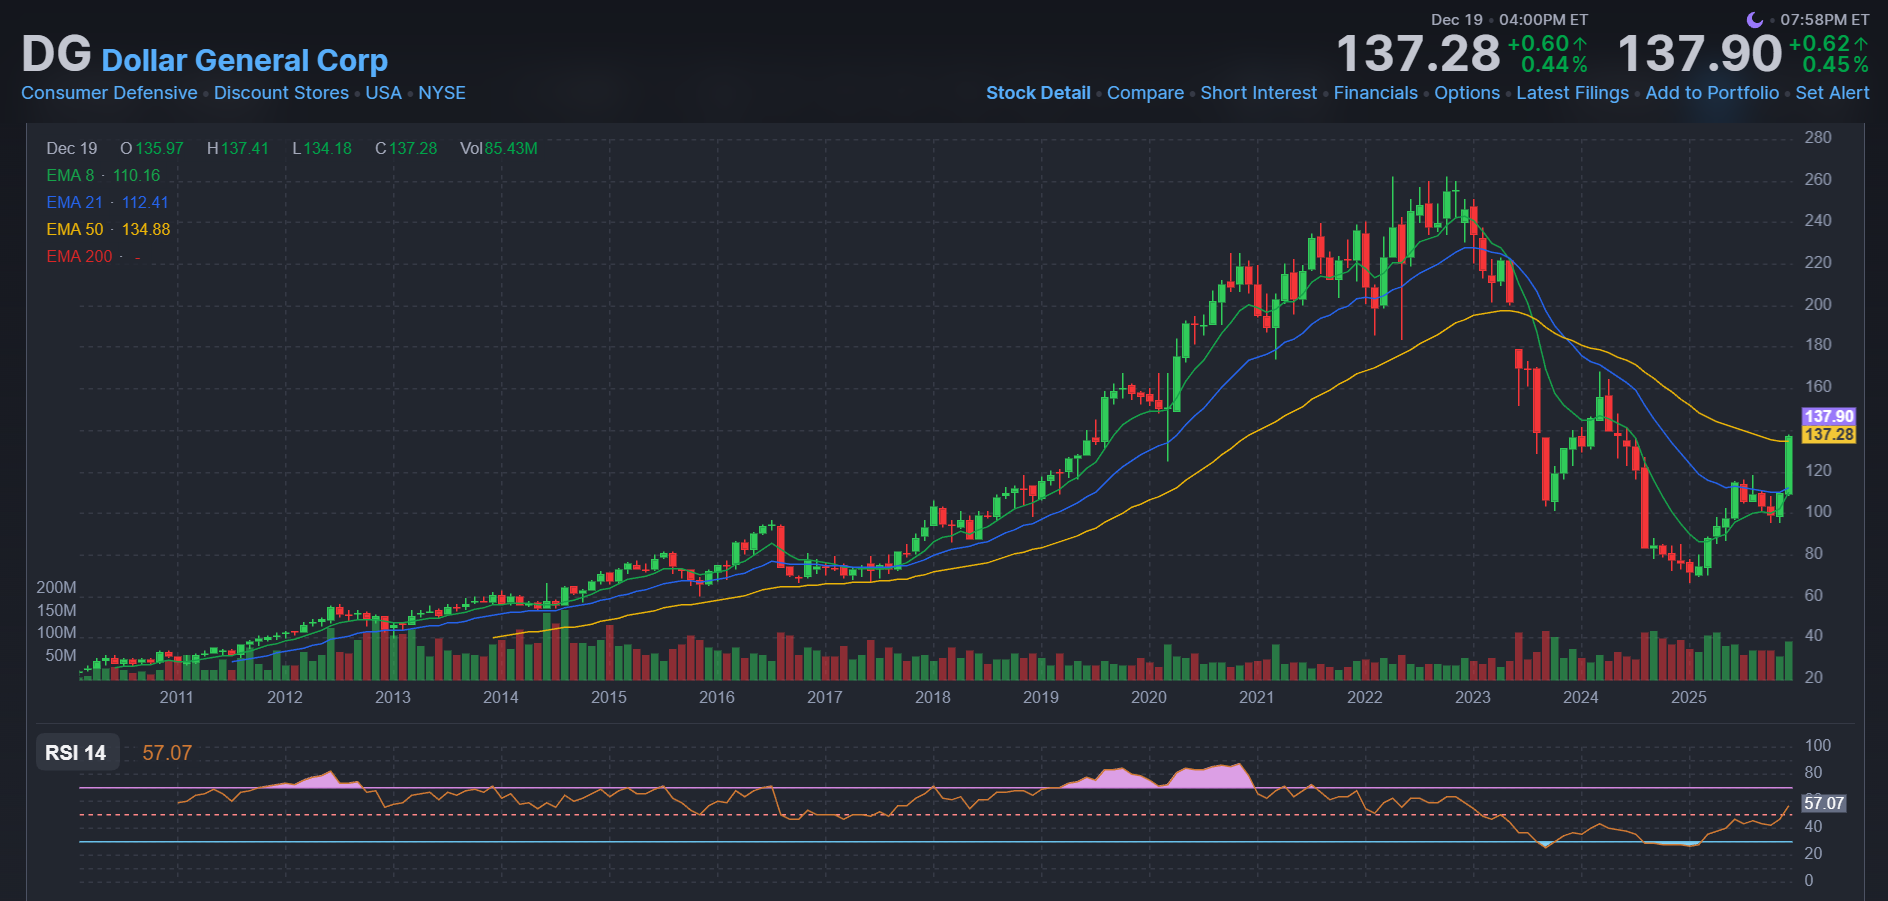The width and height of the screenshot is (1888, 901).
Task: Click the Vol 85.43M readout
Action: point(498,148)
